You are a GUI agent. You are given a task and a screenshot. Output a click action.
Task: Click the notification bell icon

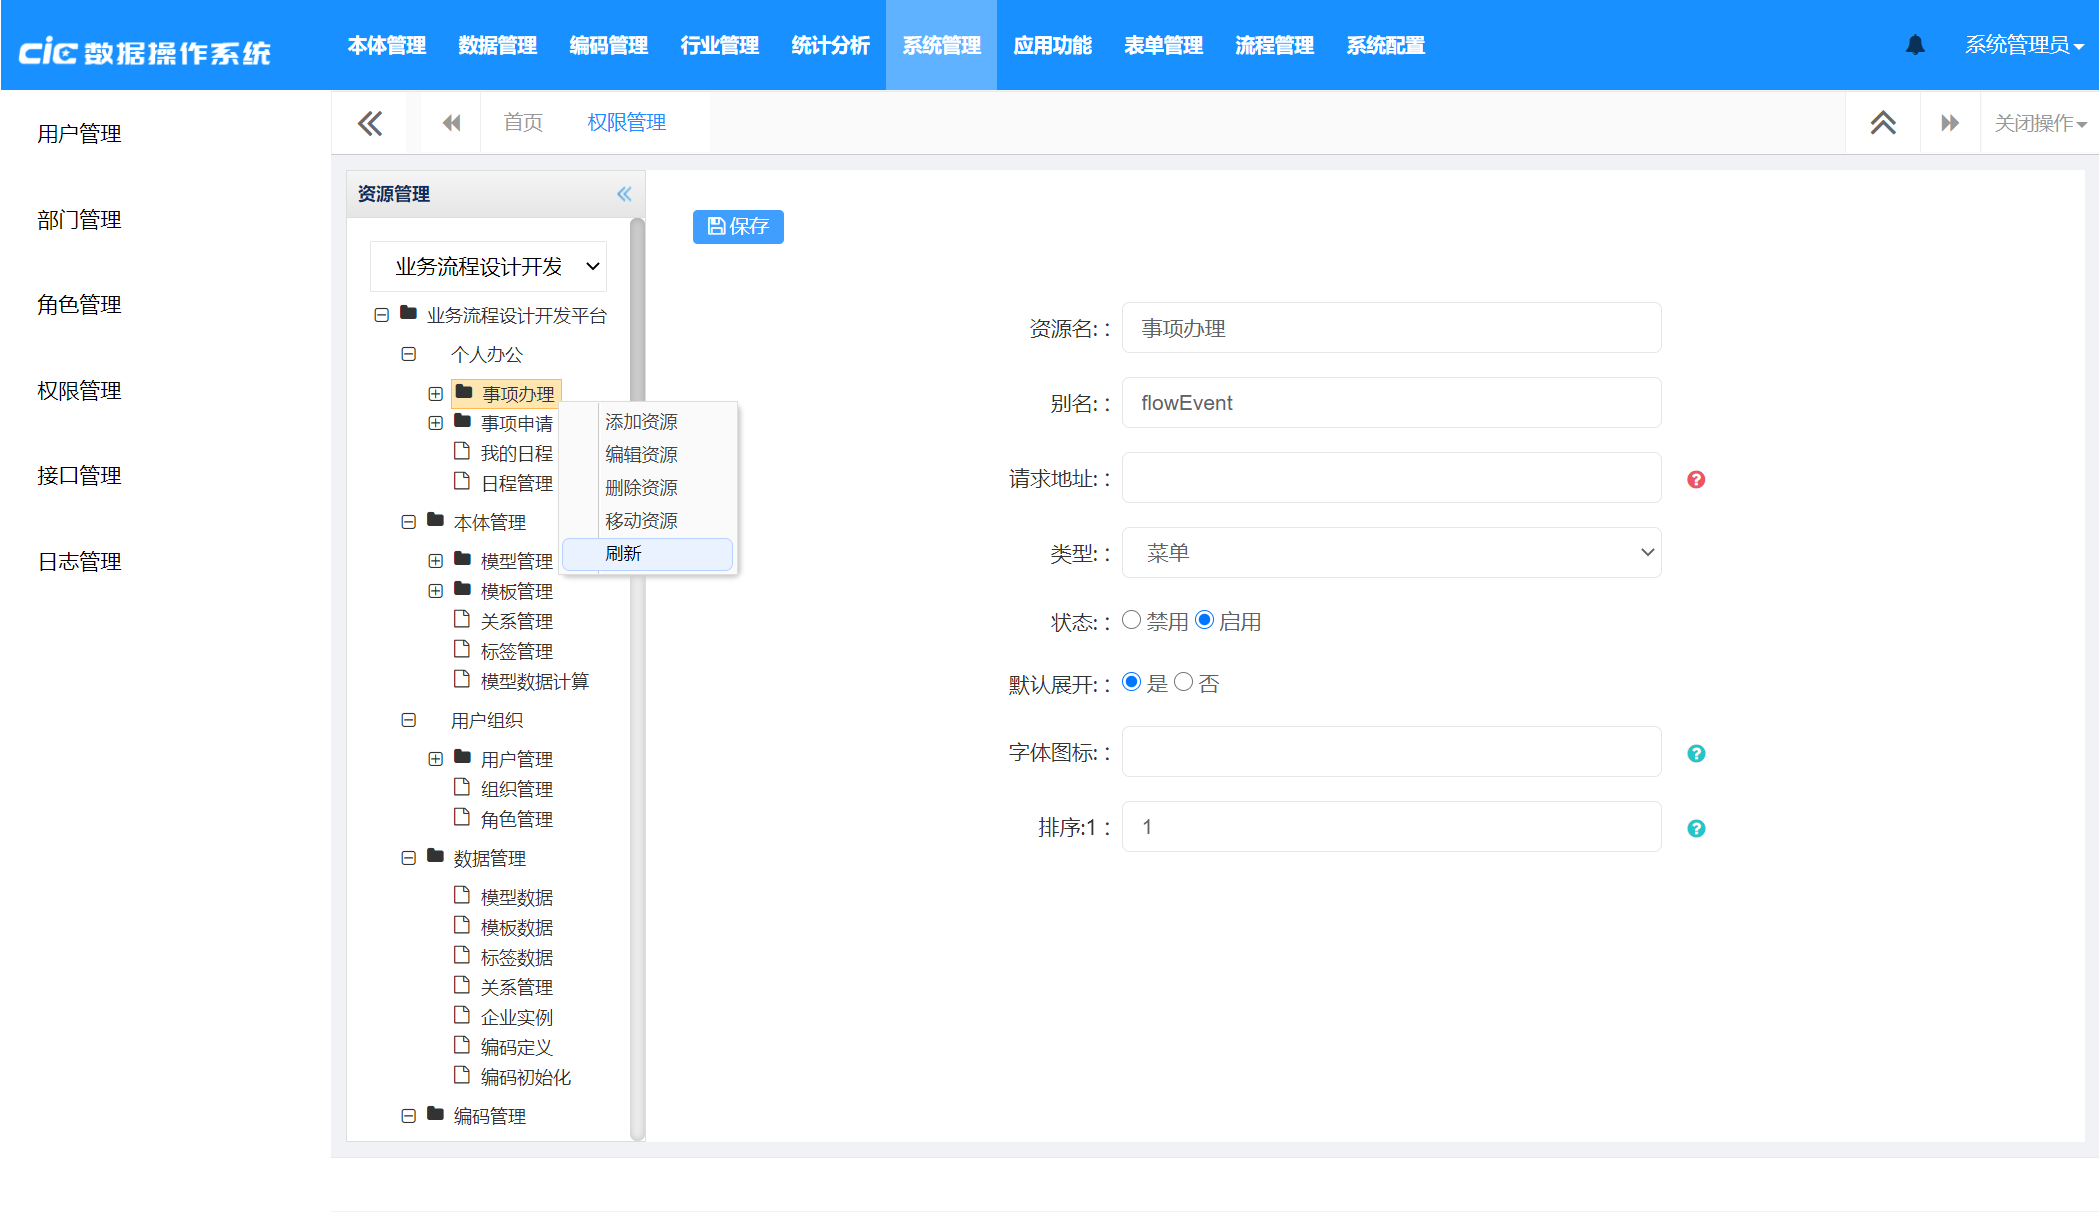tap(1915, 45)
